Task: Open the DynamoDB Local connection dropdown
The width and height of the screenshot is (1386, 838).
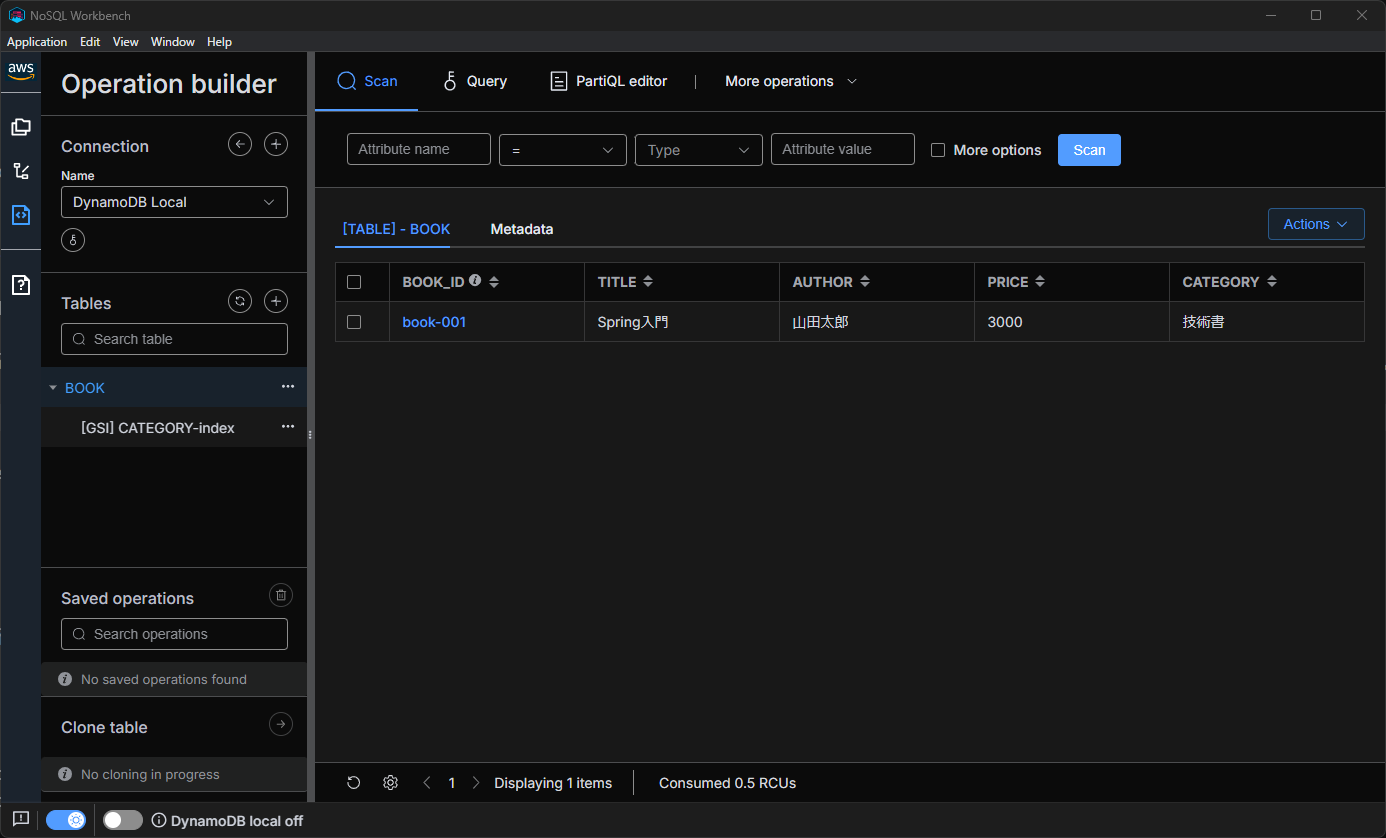Action: [174, 202]
